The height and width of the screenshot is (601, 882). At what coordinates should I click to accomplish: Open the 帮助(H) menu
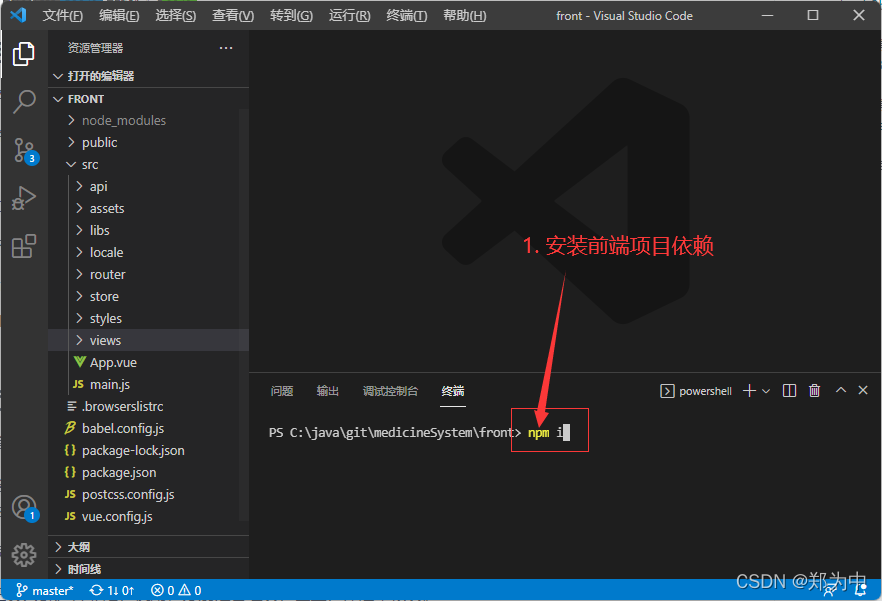point(465,16)
